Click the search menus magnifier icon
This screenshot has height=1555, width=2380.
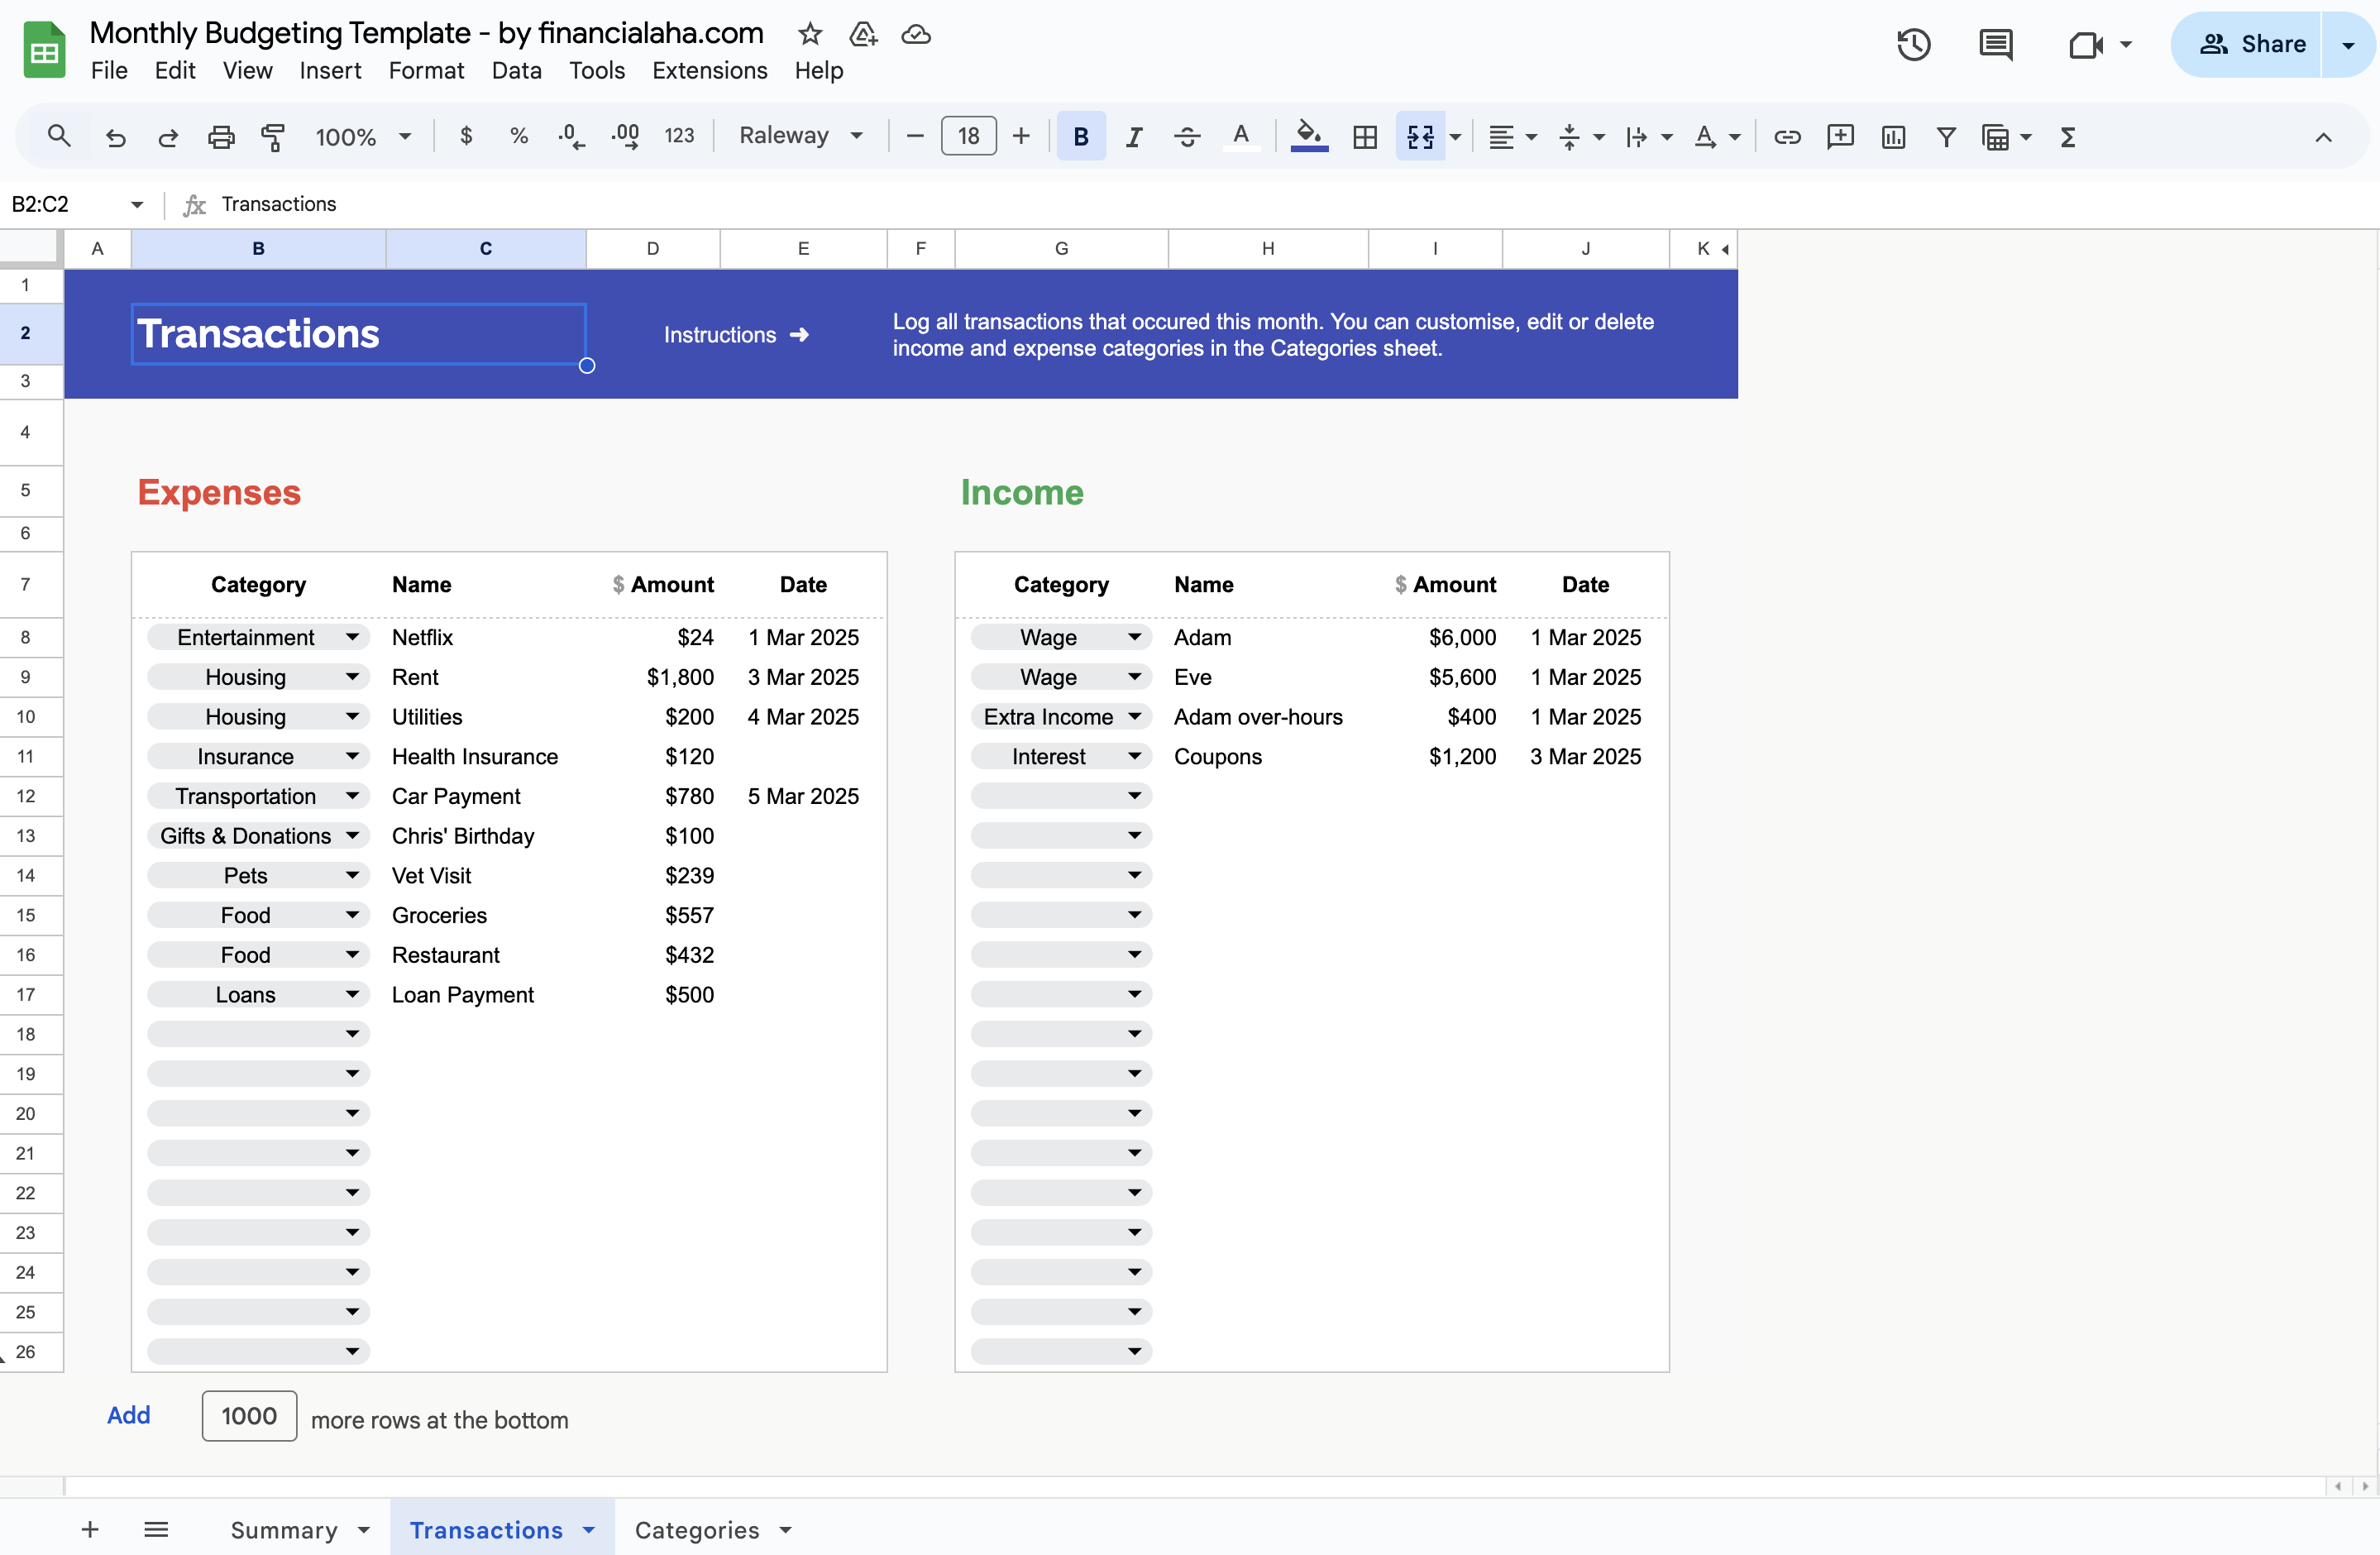(x=59, y=136)
